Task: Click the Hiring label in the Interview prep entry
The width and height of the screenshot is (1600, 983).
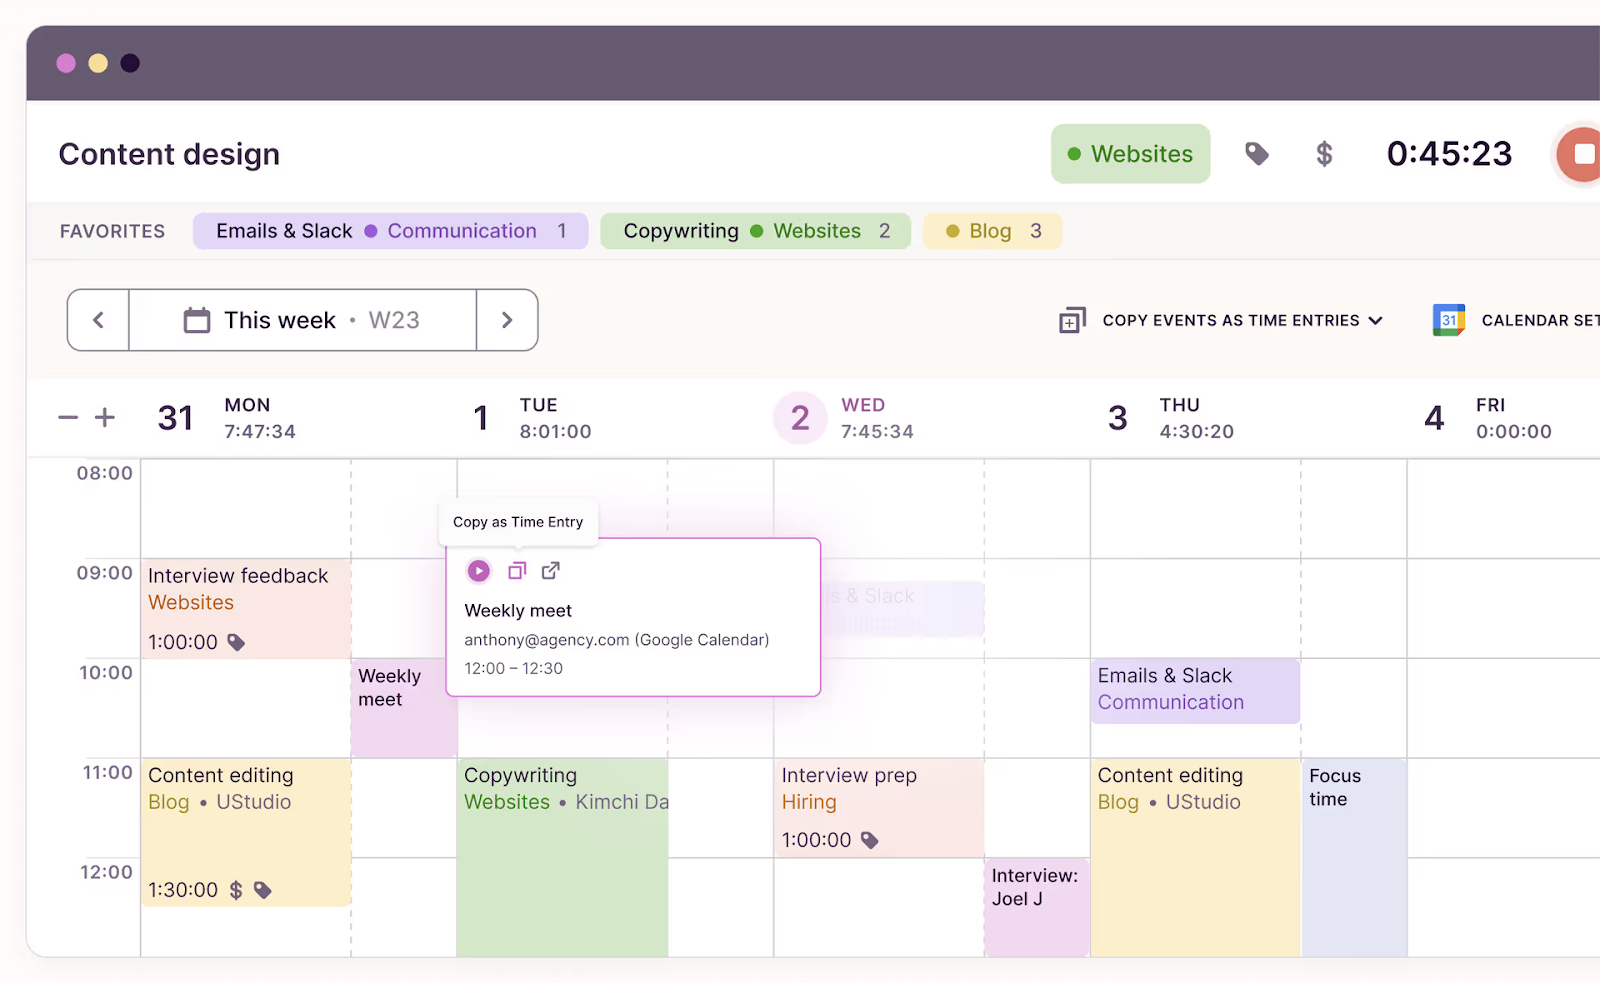Action: (809, 802)
